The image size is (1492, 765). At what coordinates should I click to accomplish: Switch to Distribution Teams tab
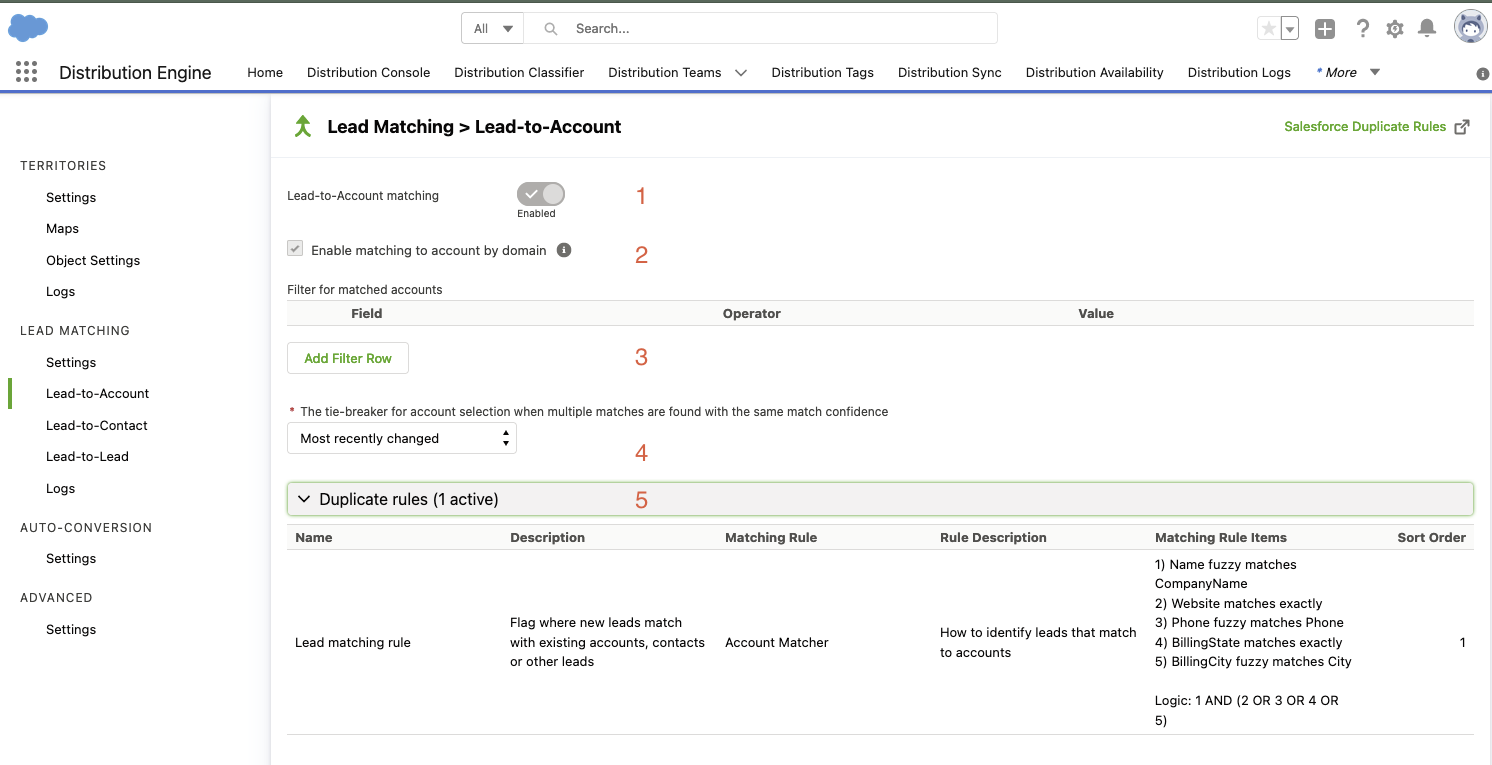(x=665, y=72)
